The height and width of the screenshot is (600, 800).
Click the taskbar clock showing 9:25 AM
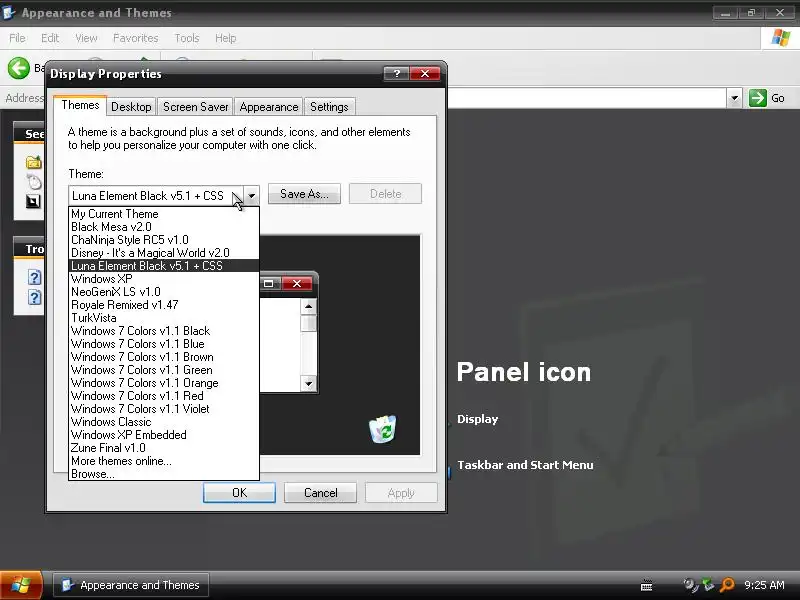[764, 585]
